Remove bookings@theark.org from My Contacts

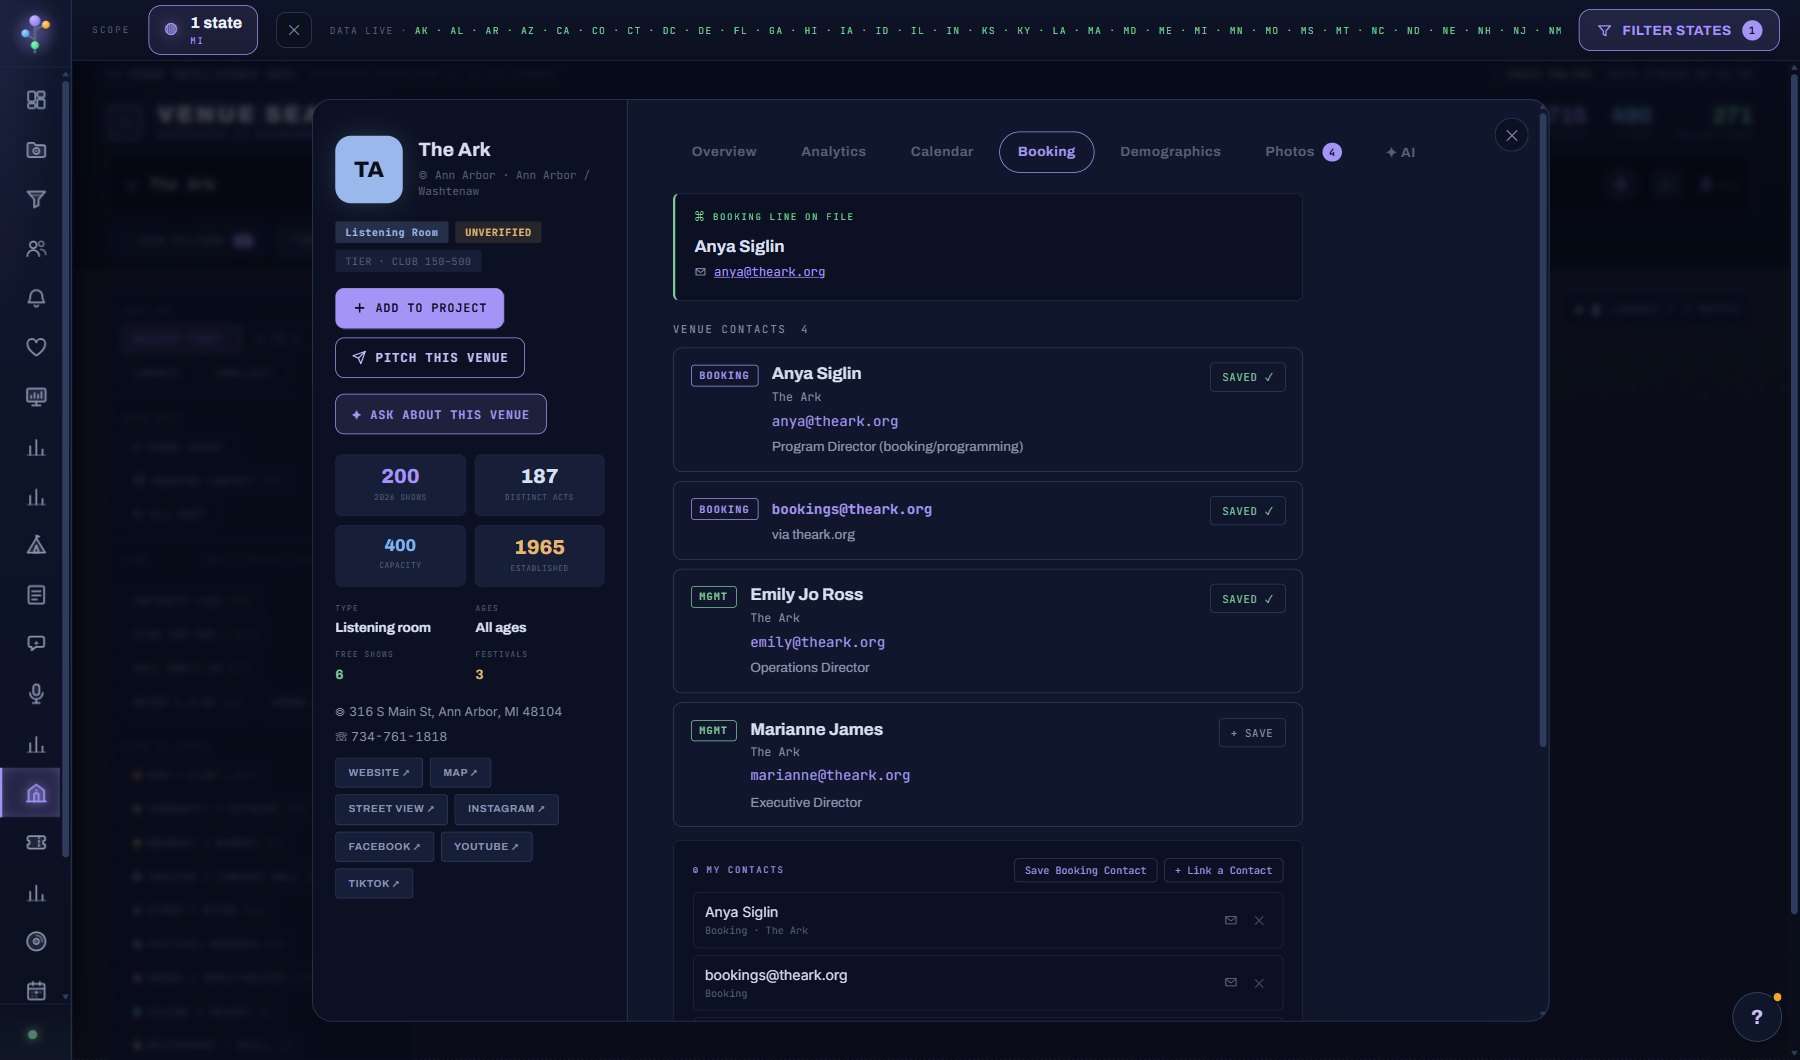1259,983
